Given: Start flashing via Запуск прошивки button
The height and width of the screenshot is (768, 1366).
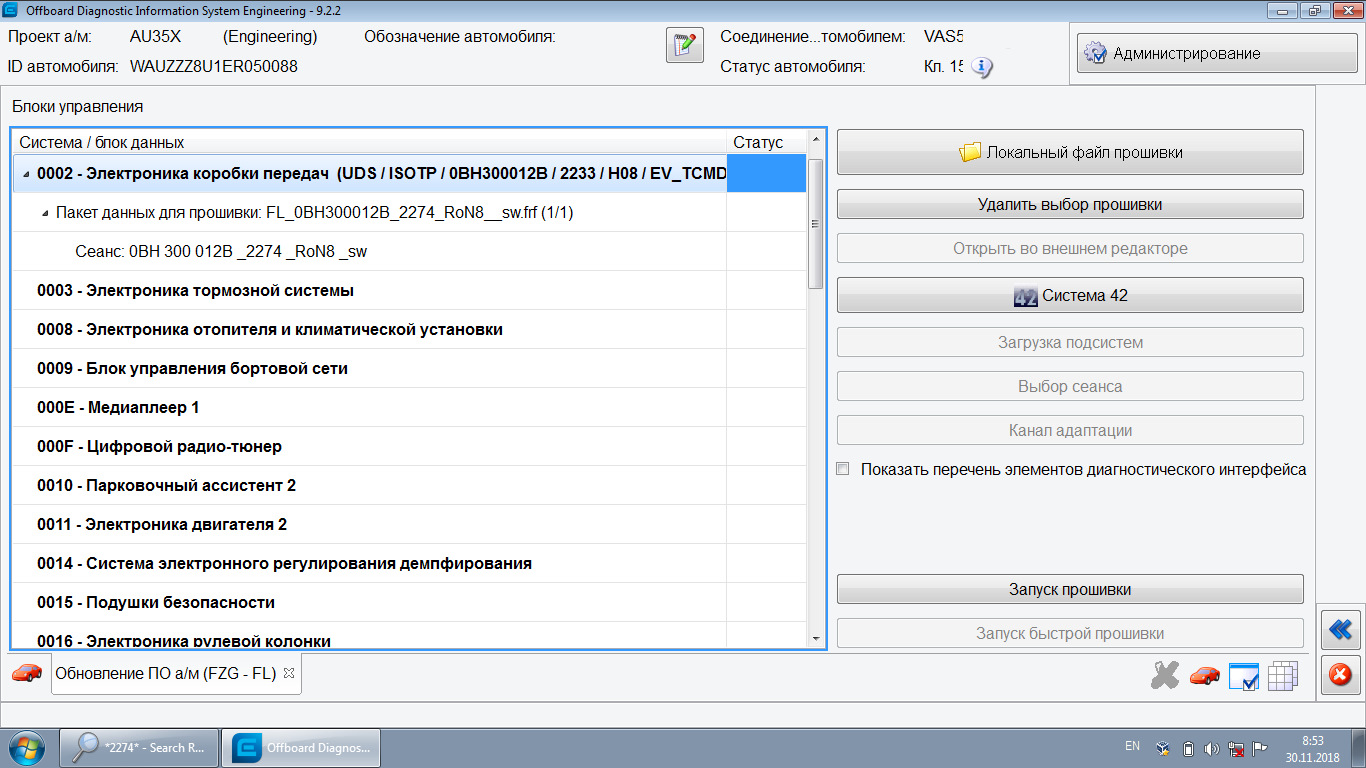Looking at the screenshot, I should click(x=1069, y=588).
